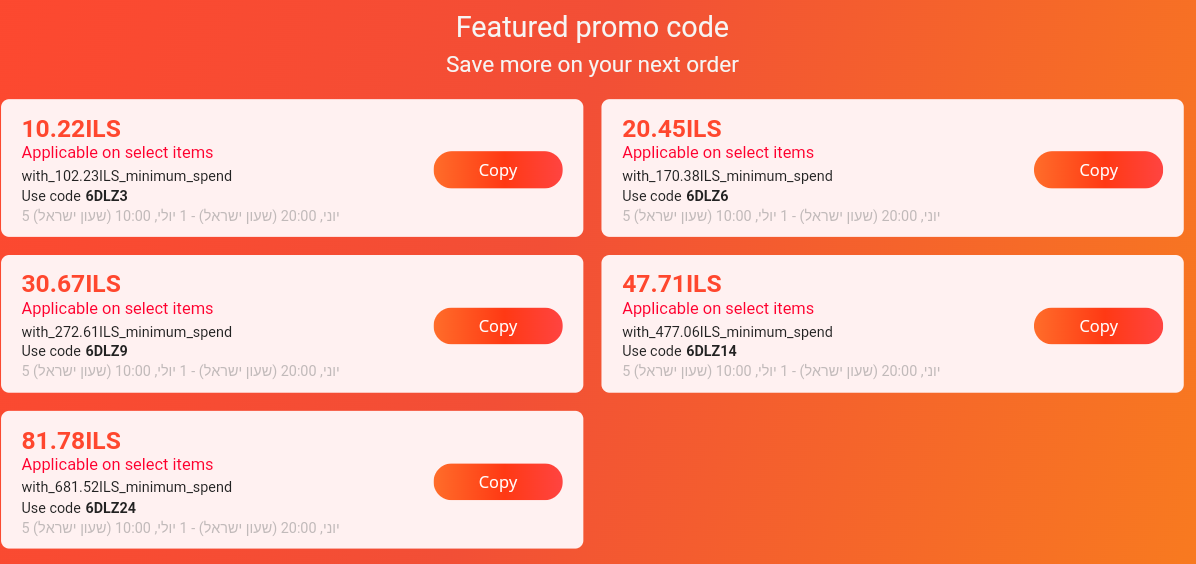Image resolution: width=1196 pixels, height=564 pixels.
Task: Click the 477.06ILS minimum spend text
Action: click(x=727, y=332)
